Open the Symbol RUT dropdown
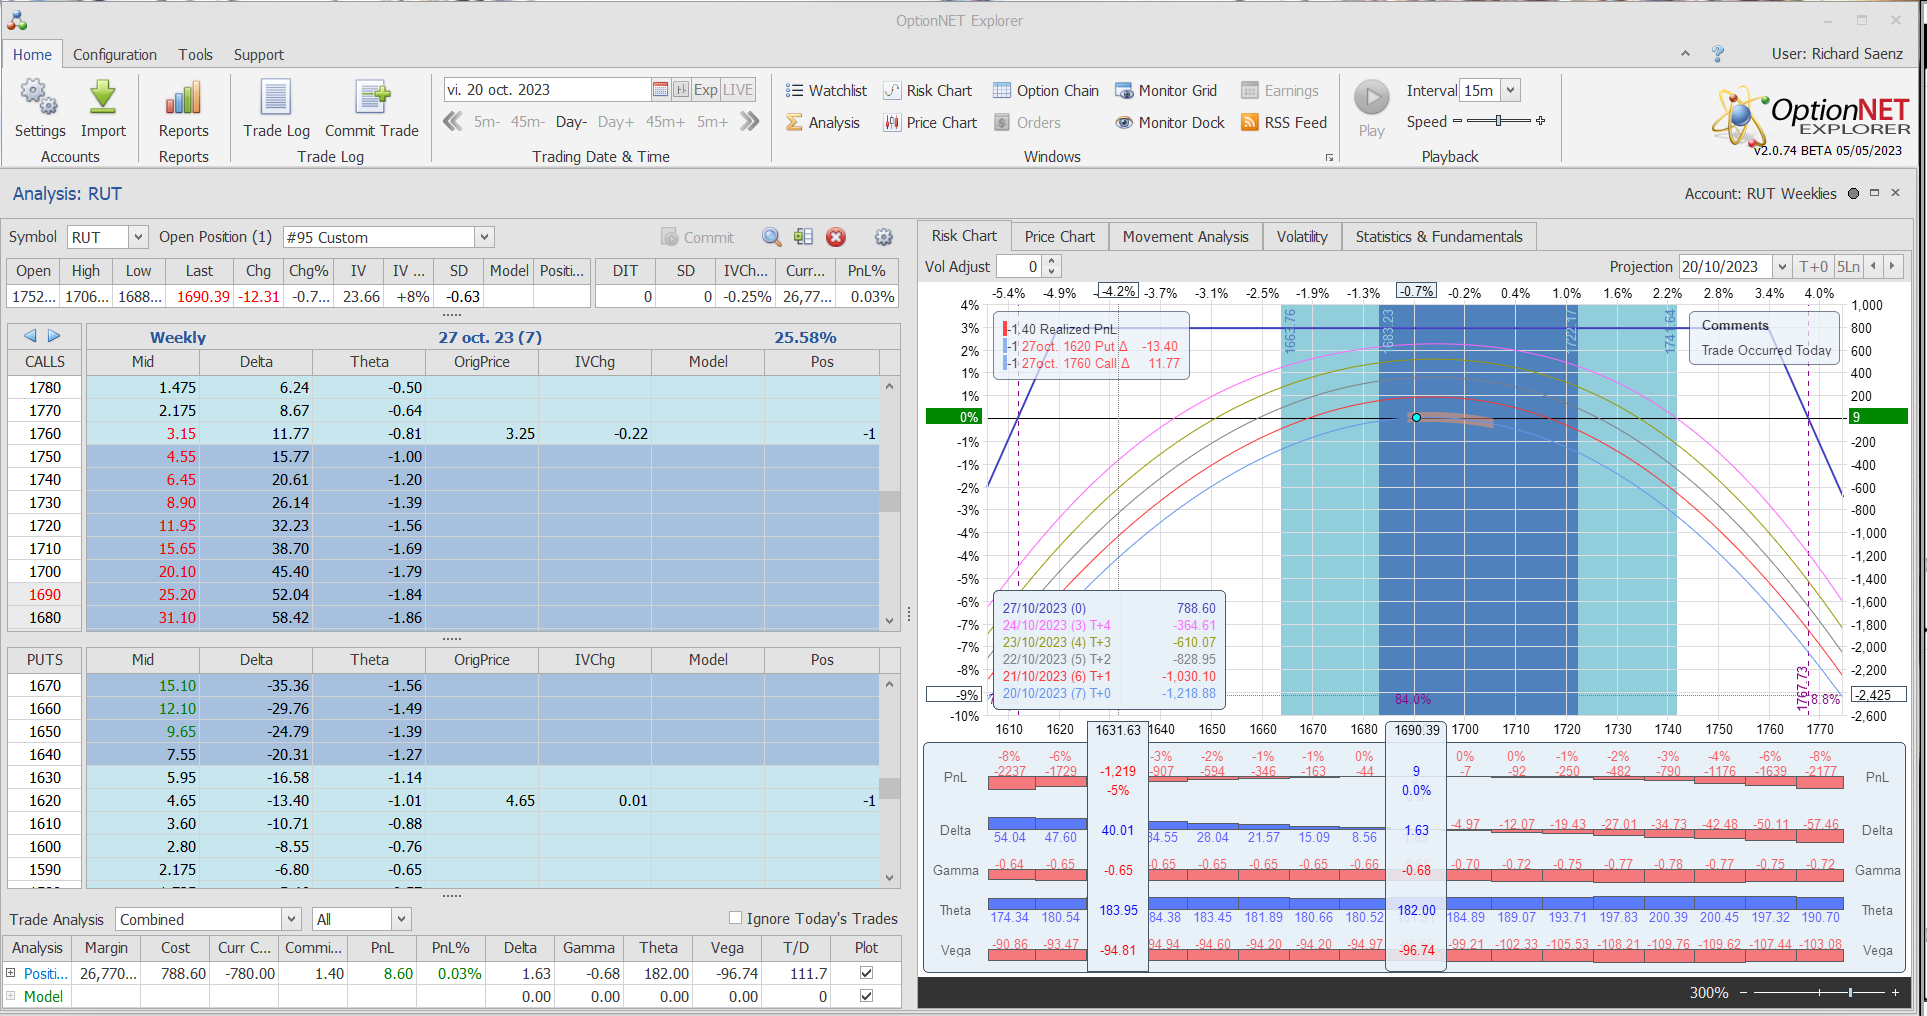1927x1016 pixels. pyautogui.click(x=138, y=237)
